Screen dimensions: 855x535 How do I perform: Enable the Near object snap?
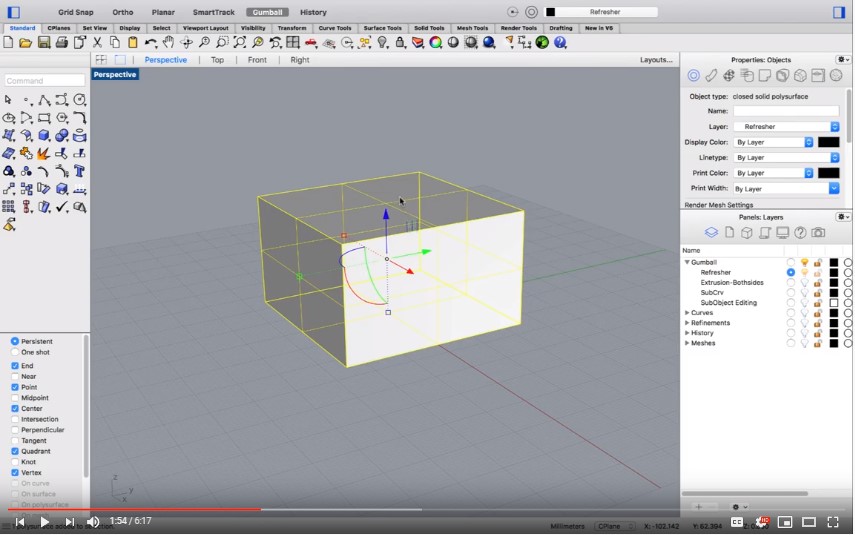pyautogui.click(x=15, y=376)
